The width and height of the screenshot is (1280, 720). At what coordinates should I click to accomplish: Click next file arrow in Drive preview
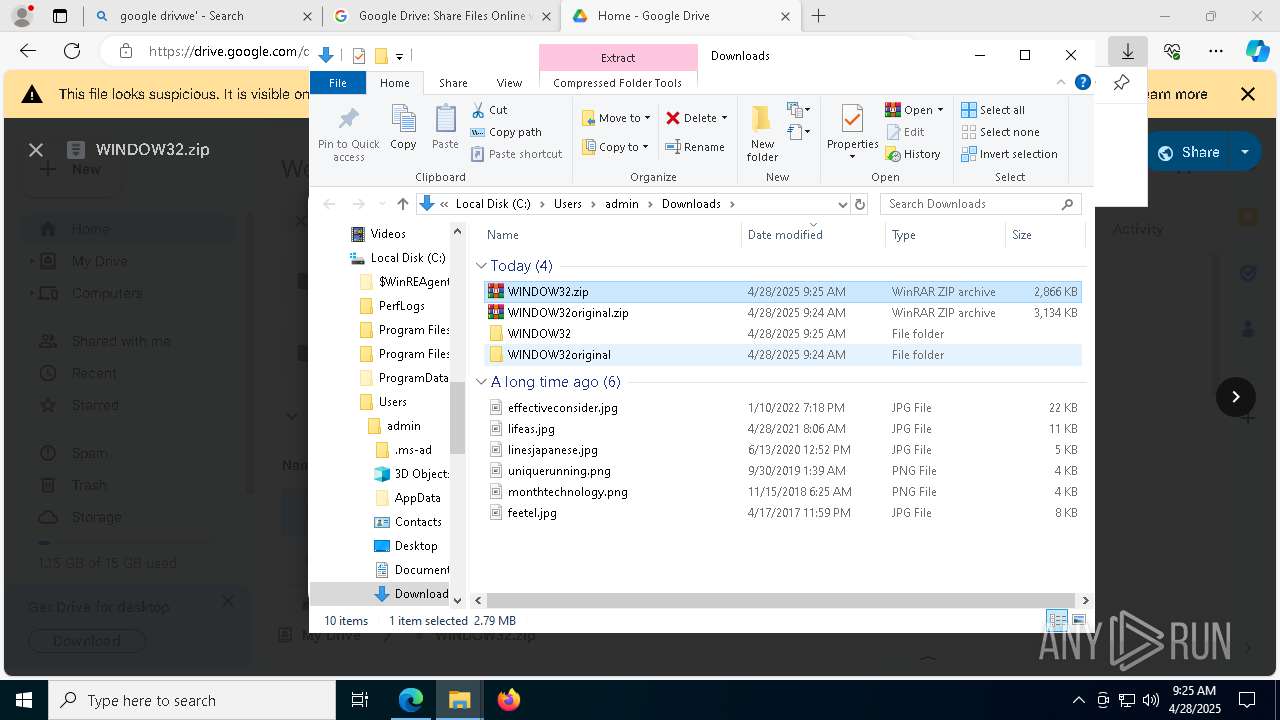[x=1235, y=397]
